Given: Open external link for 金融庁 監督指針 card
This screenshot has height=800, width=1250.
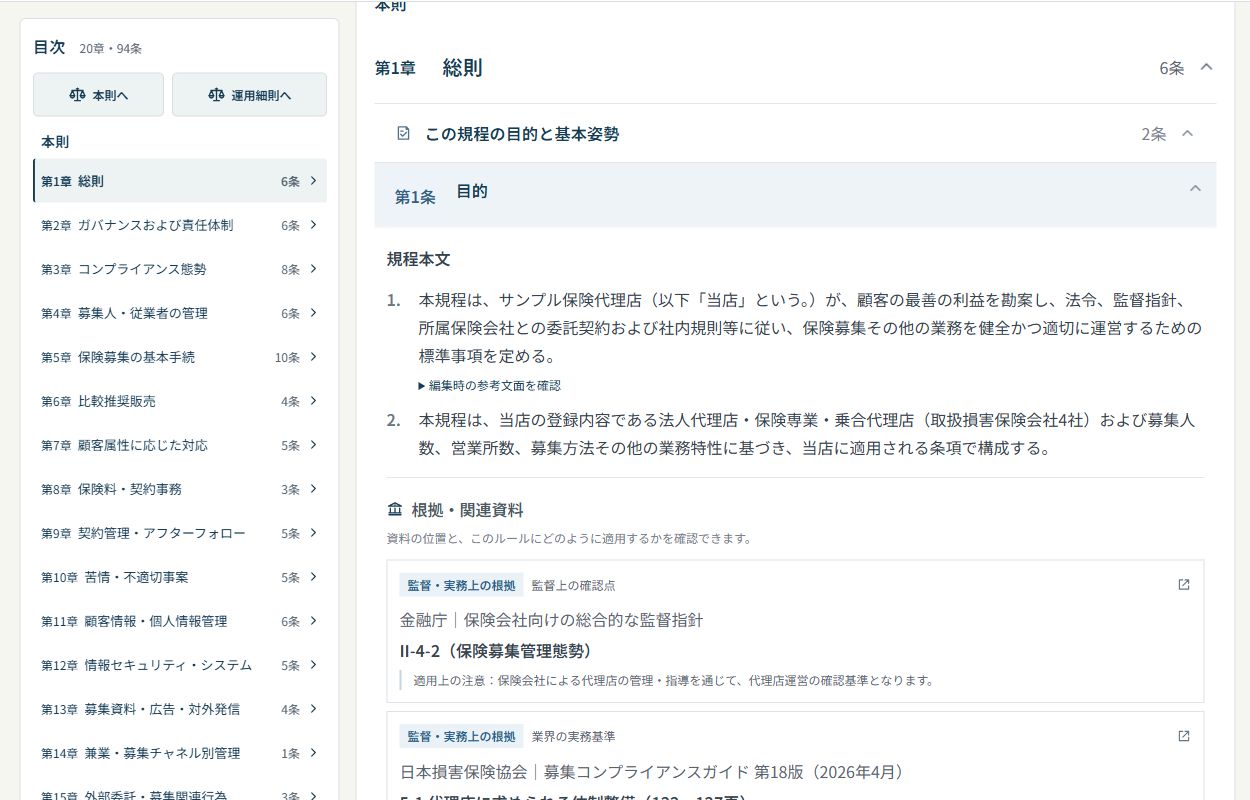Looking at the screenshot, I should 1184,585.
